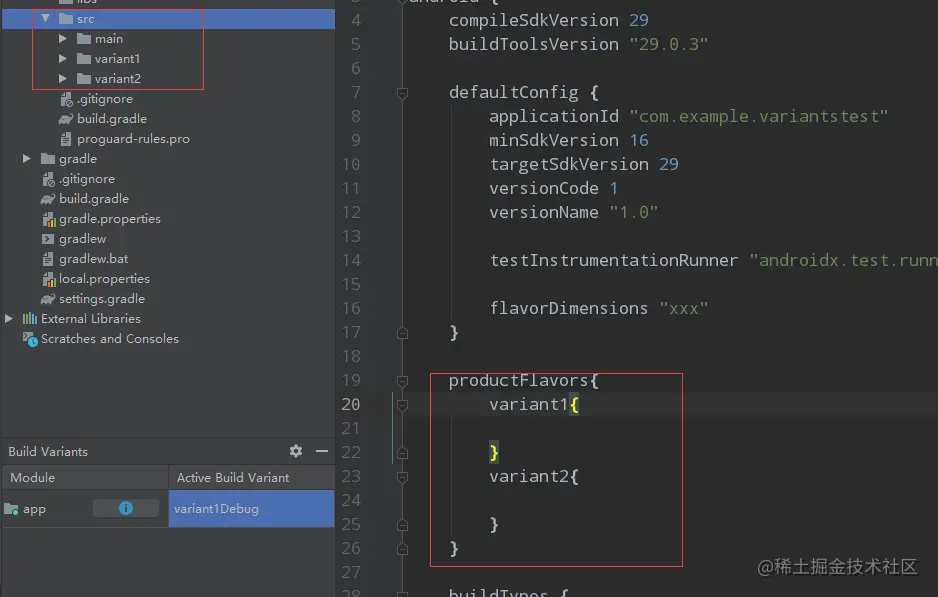Open gradle.properties file
Screen dimensions: 938x597
click(109, 219)
